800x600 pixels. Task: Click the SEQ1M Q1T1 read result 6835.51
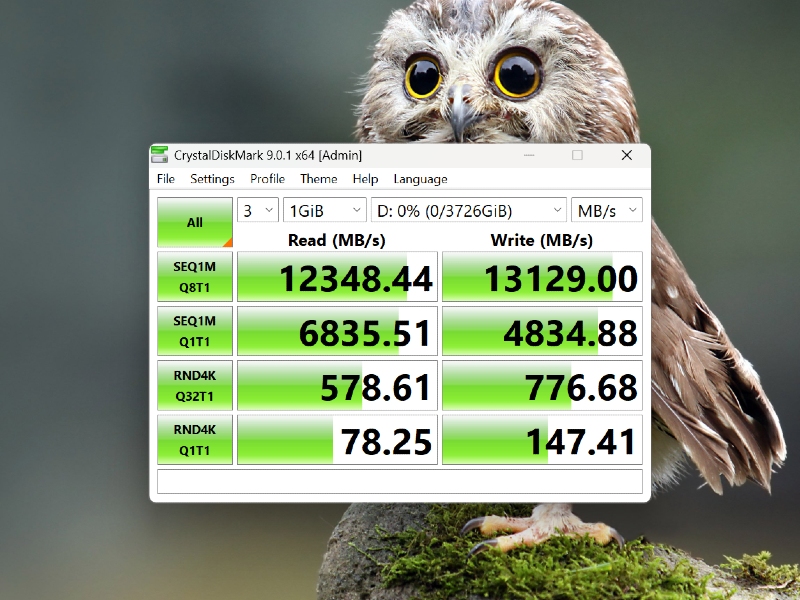(338, 331)
